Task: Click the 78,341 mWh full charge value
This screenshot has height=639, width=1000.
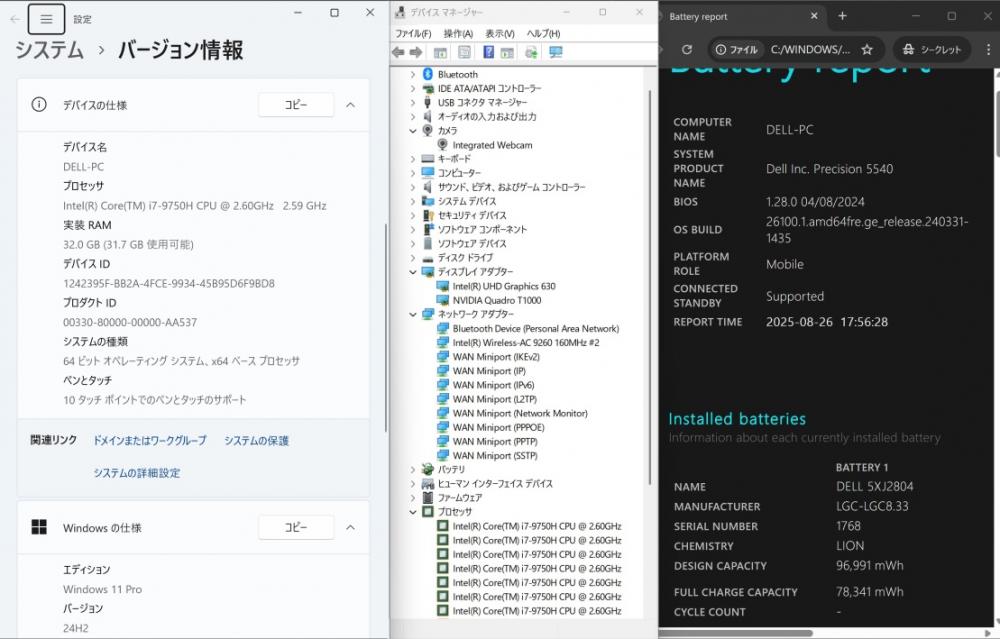Action: pos(870,591)
